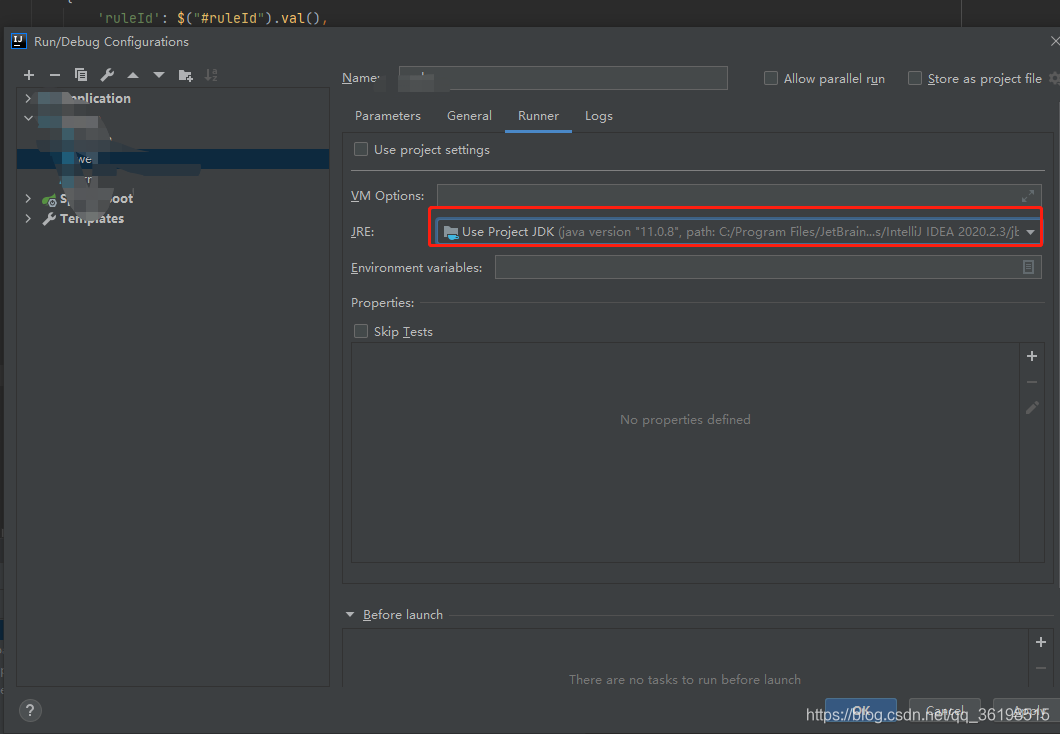Collapse the Before launch section

[x=350, y=614]
